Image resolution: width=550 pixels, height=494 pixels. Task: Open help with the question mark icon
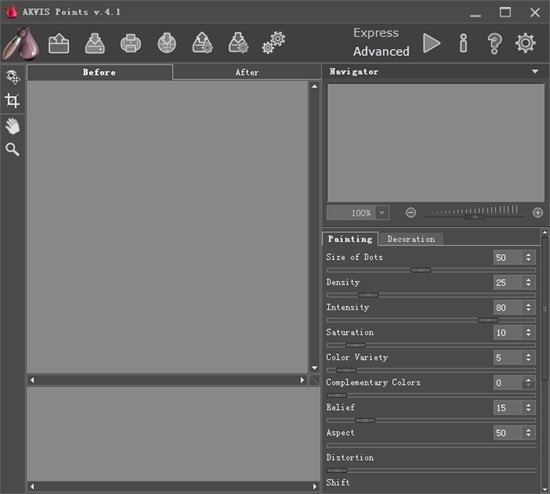(495, 44)
